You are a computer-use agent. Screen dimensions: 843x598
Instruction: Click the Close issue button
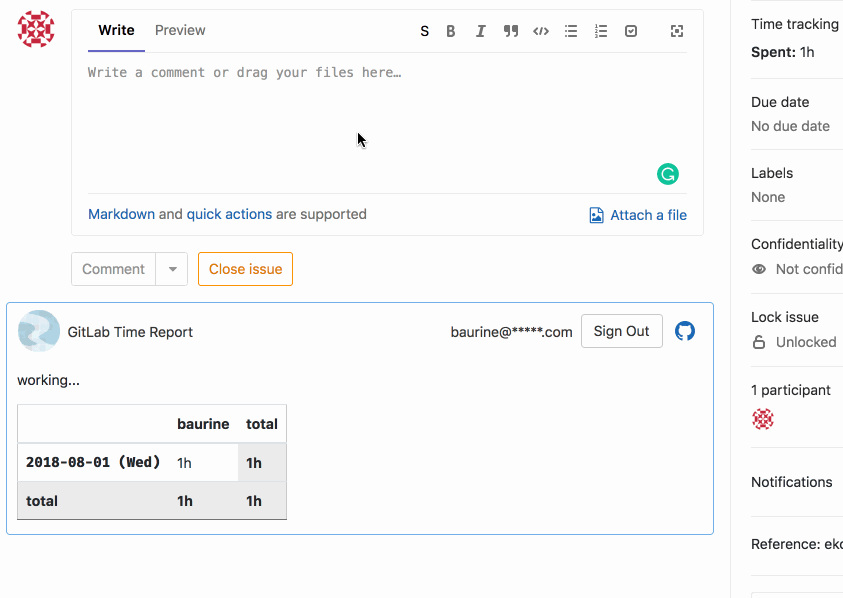[x=245, y=269]
